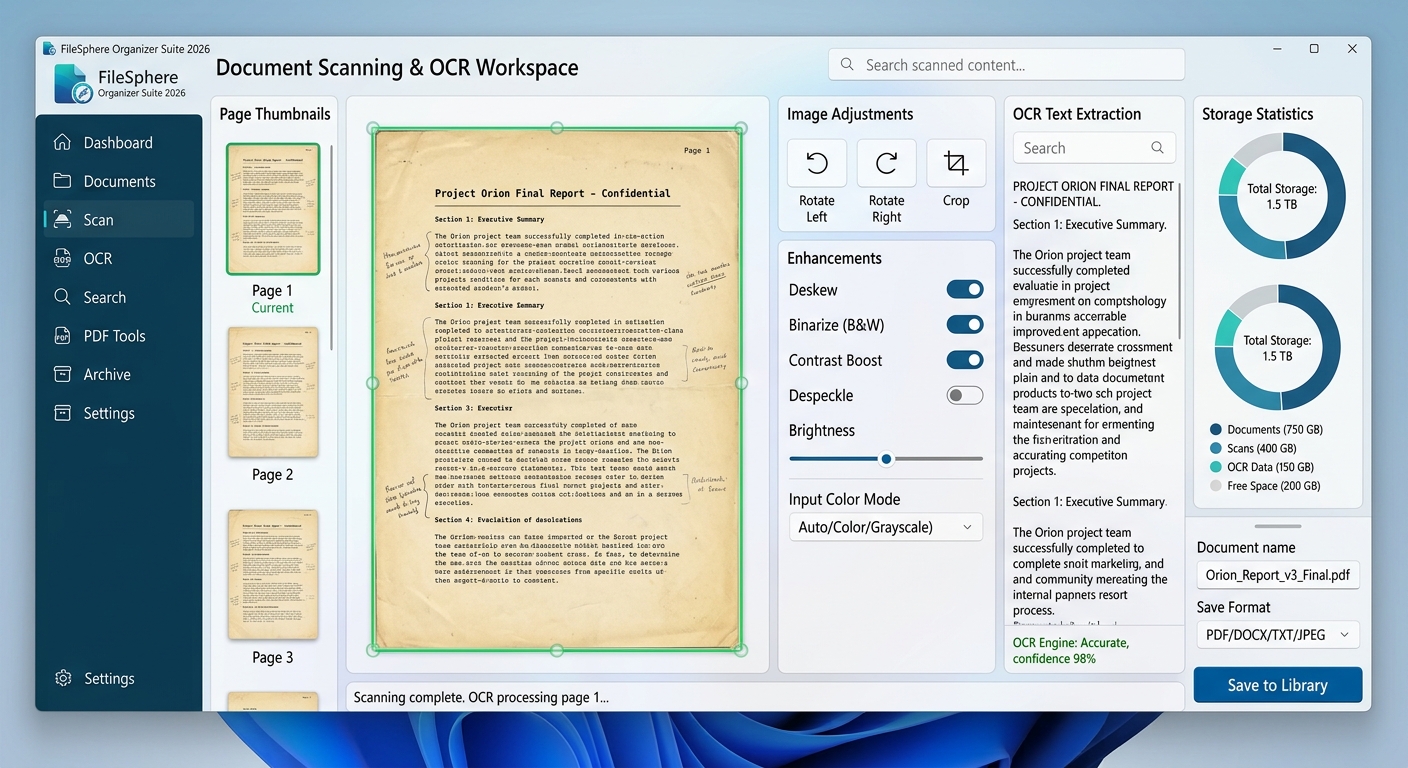The height and width of the screenshot is (768, 1408).
Task: Click the box icon beside Archive
Action: tap(62, 374)
